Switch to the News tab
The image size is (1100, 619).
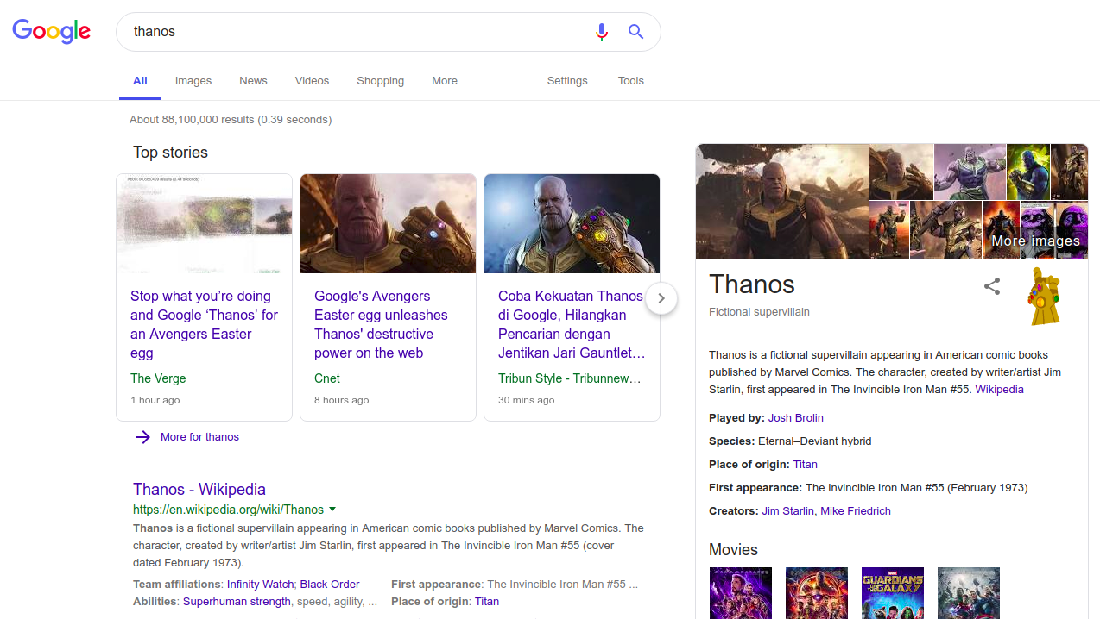tap(253, 81)
